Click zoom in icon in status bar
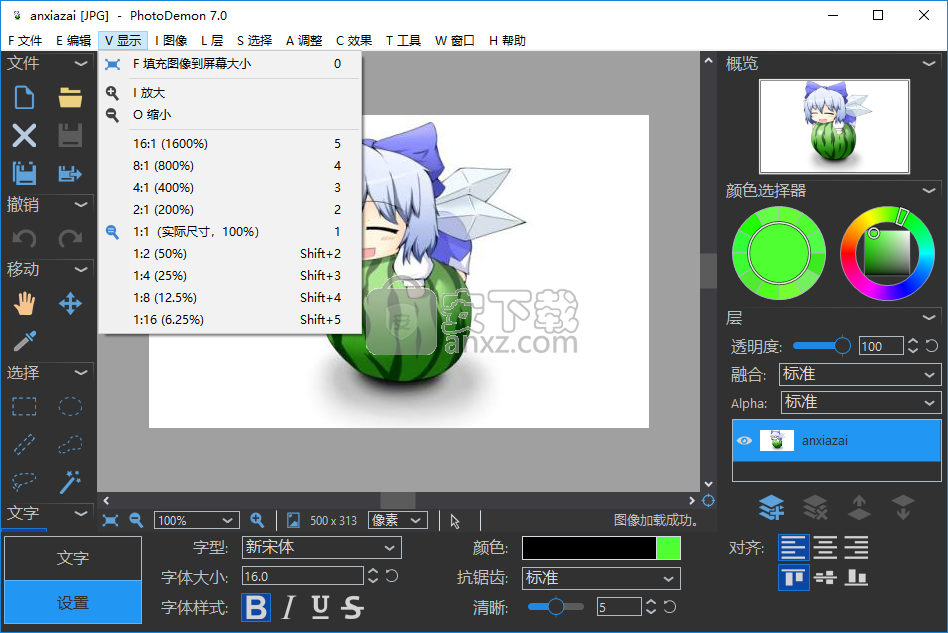The height and width of the screenshot is (633, 948). point(257,521)
